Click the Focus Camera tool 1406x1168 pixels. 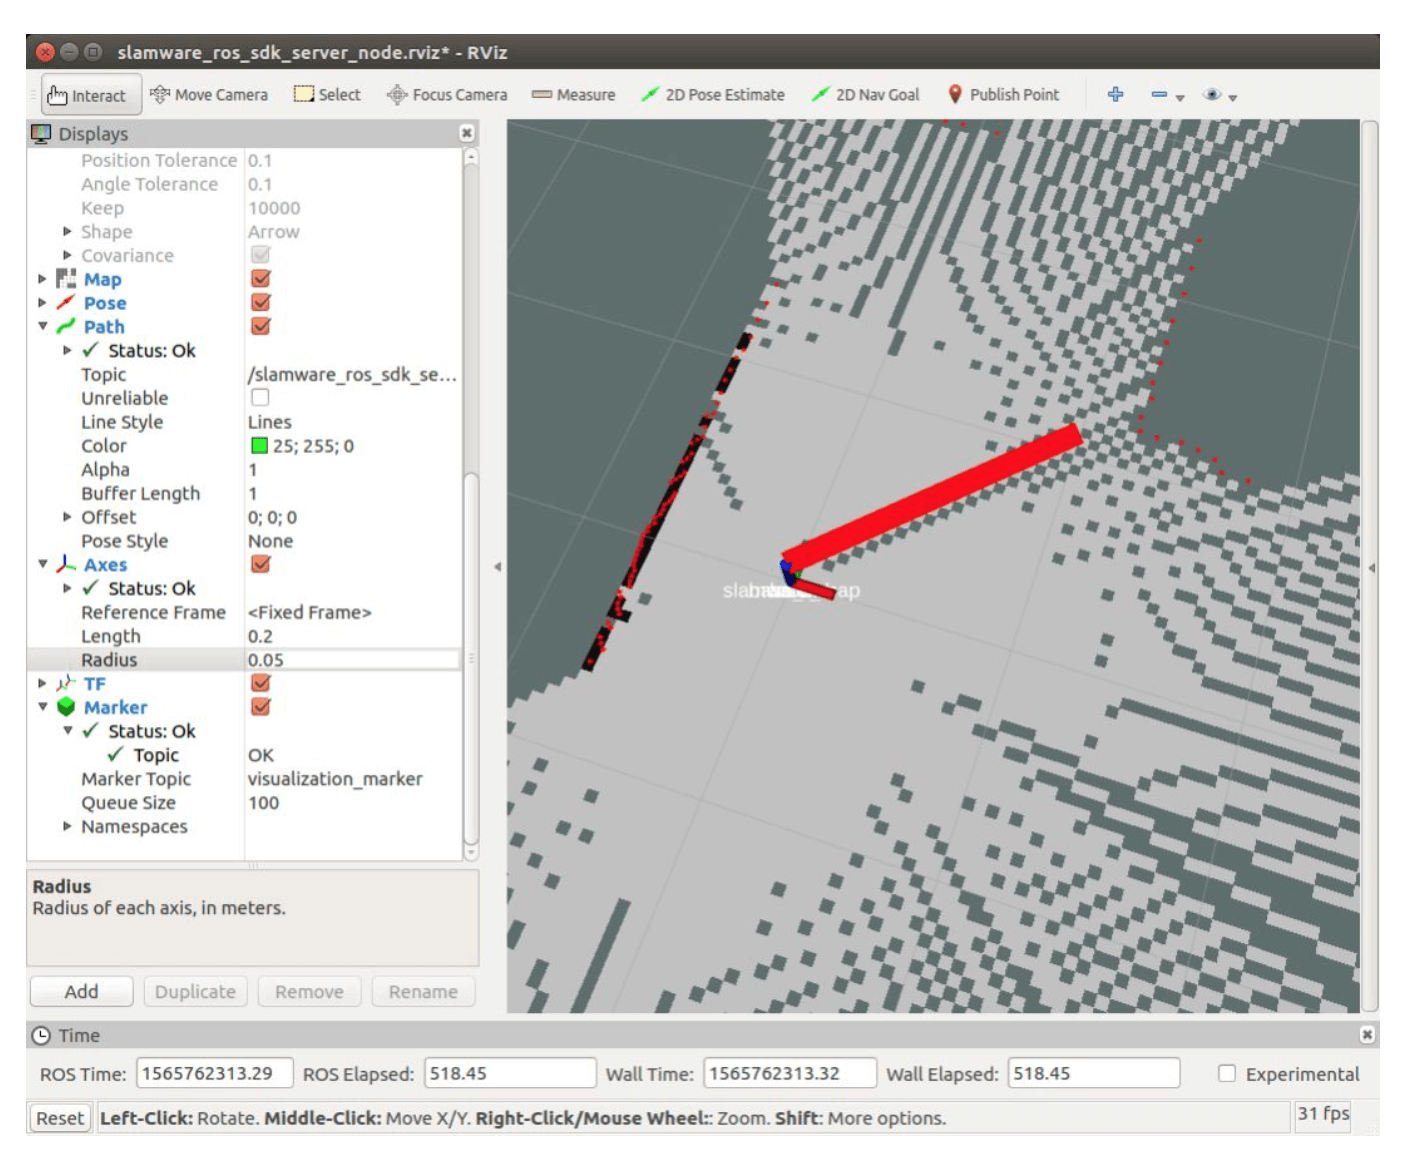[448, 95]
